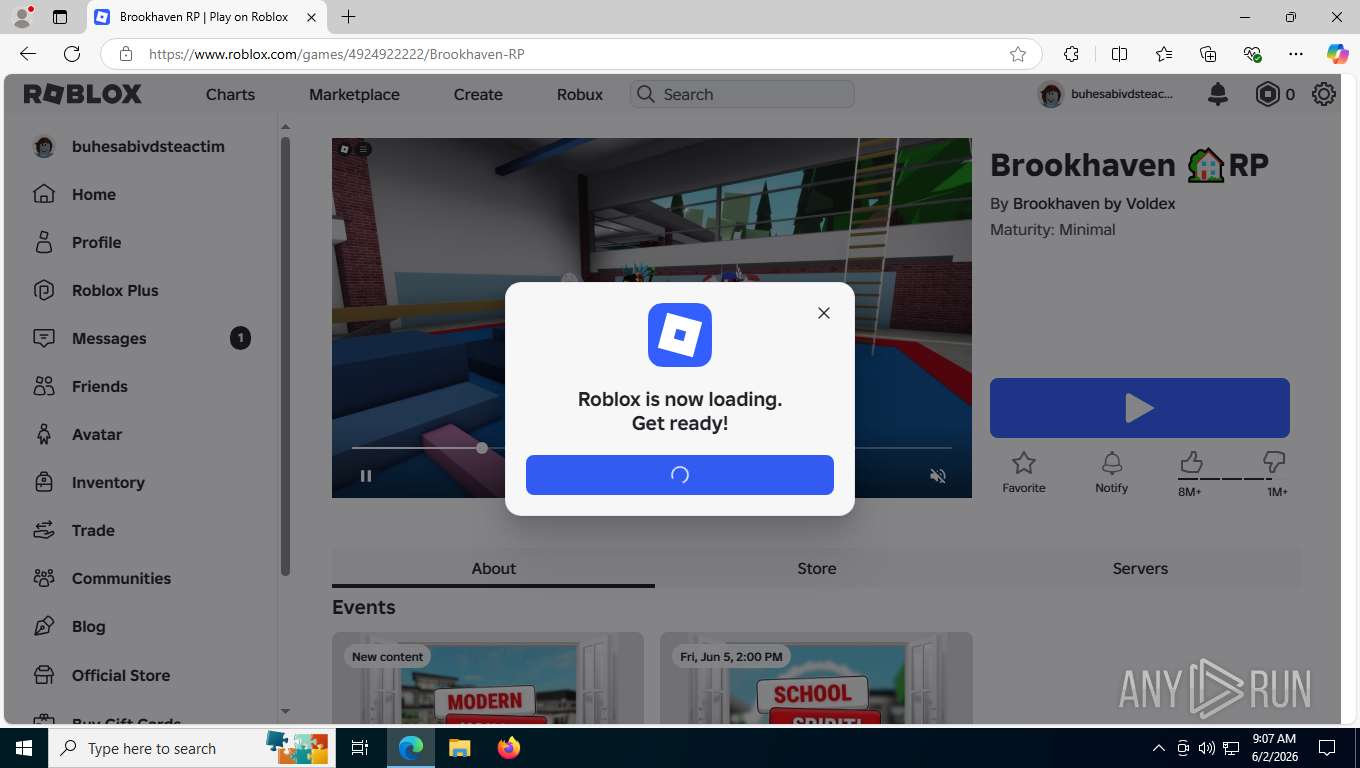Click the Roblox logo in loading dialog
The width and height of the screenshot is (1360, 768).
pos(680,335)
